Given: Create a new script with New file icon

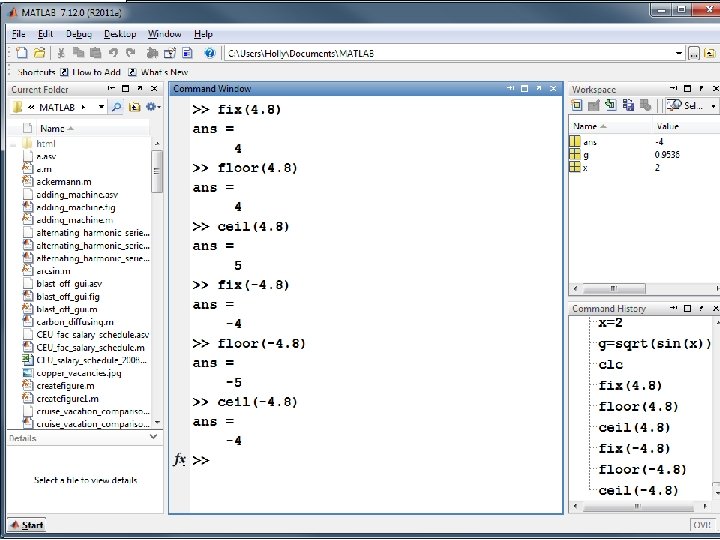Looking at the screenshot, I should point(22,53).
